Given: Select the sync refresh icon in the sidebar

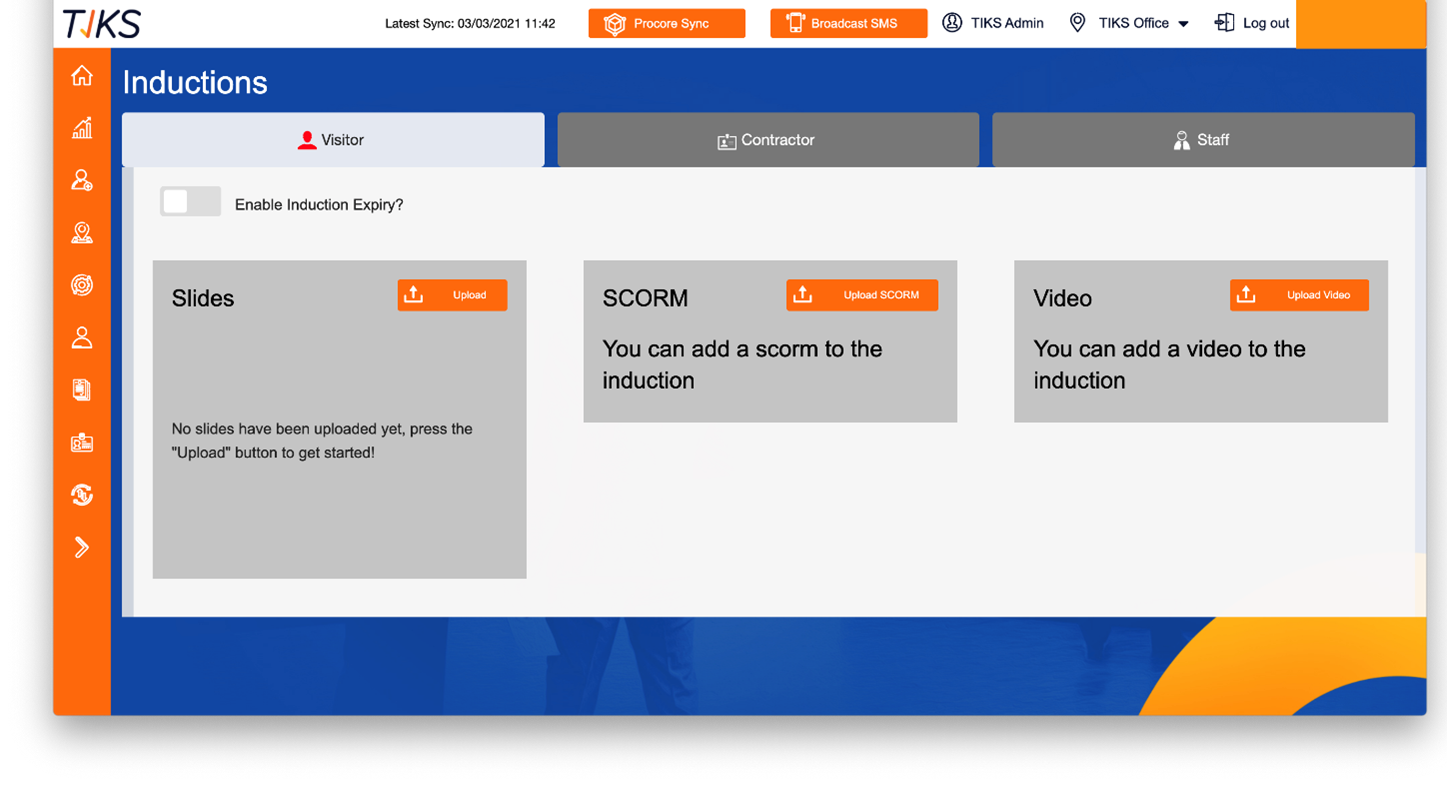Looking at the screenshot, I should point(82,494).
